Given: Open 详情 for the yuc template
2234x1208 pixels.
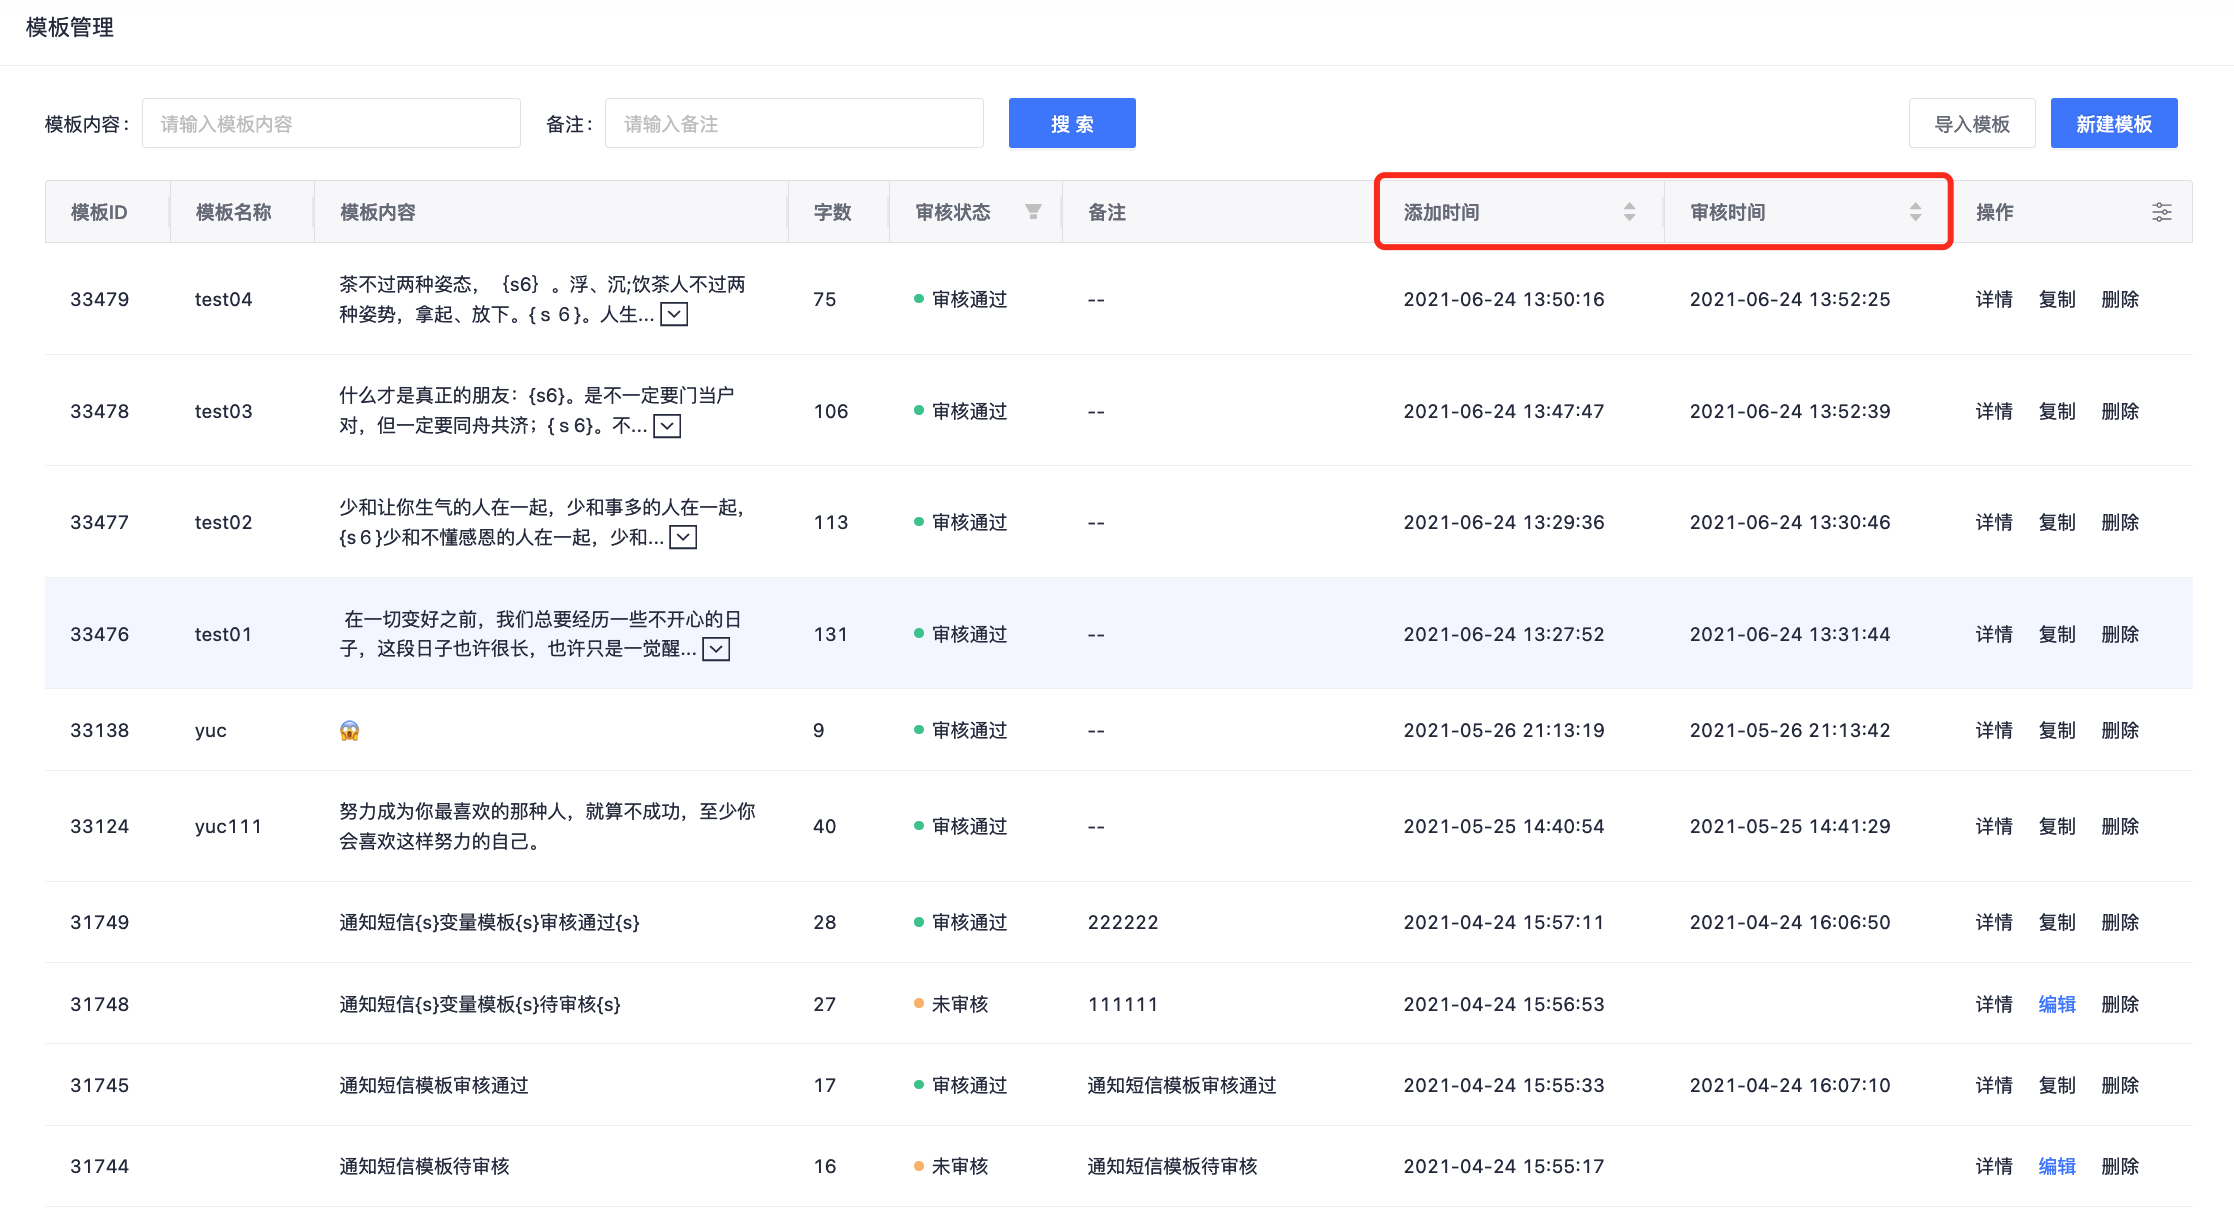Looking at the screenshot, I should 1994,730.
